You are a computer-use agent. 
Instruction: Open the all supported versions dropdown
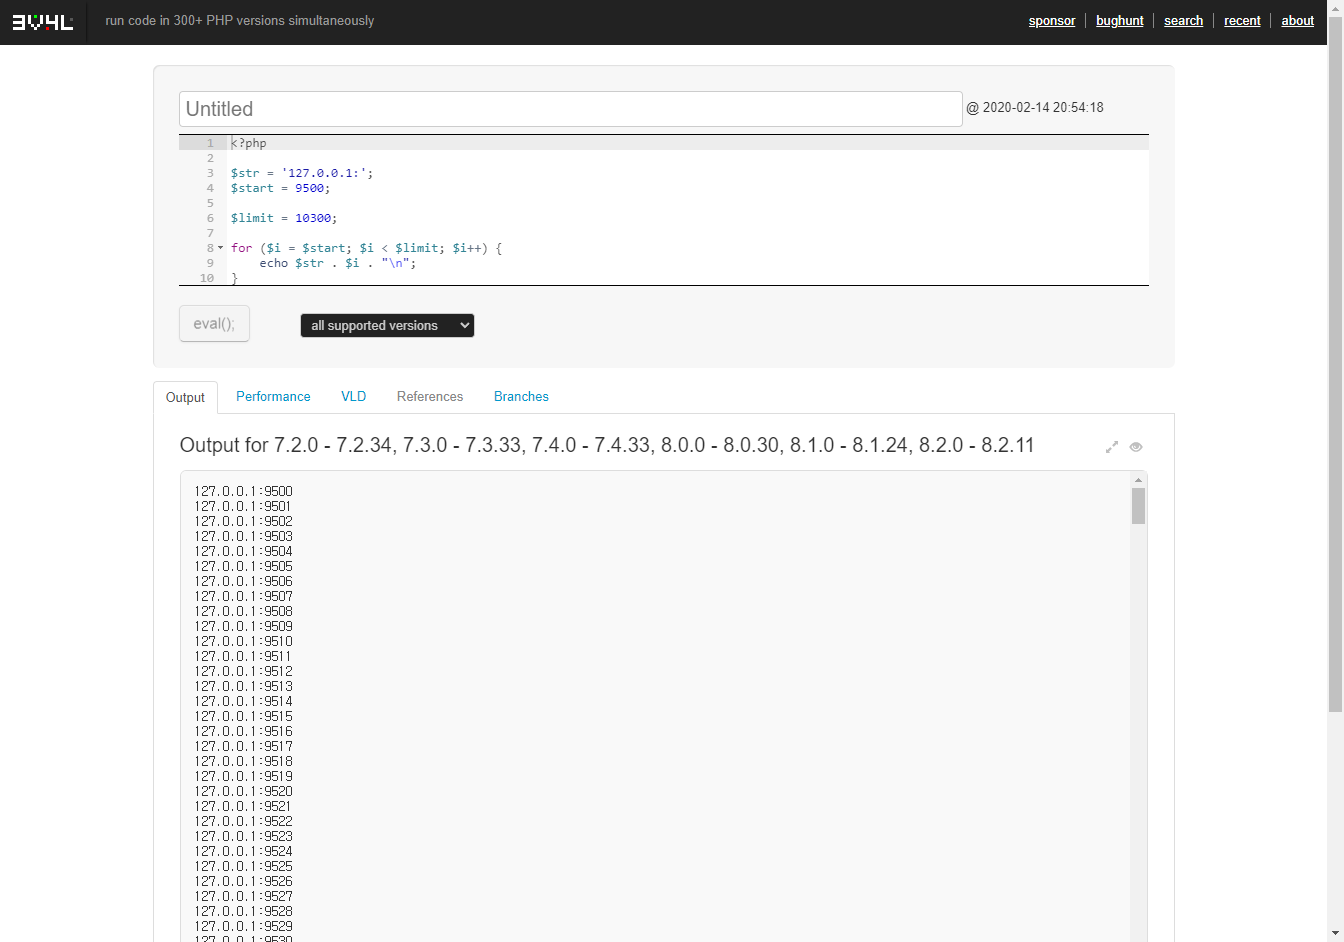387,325
